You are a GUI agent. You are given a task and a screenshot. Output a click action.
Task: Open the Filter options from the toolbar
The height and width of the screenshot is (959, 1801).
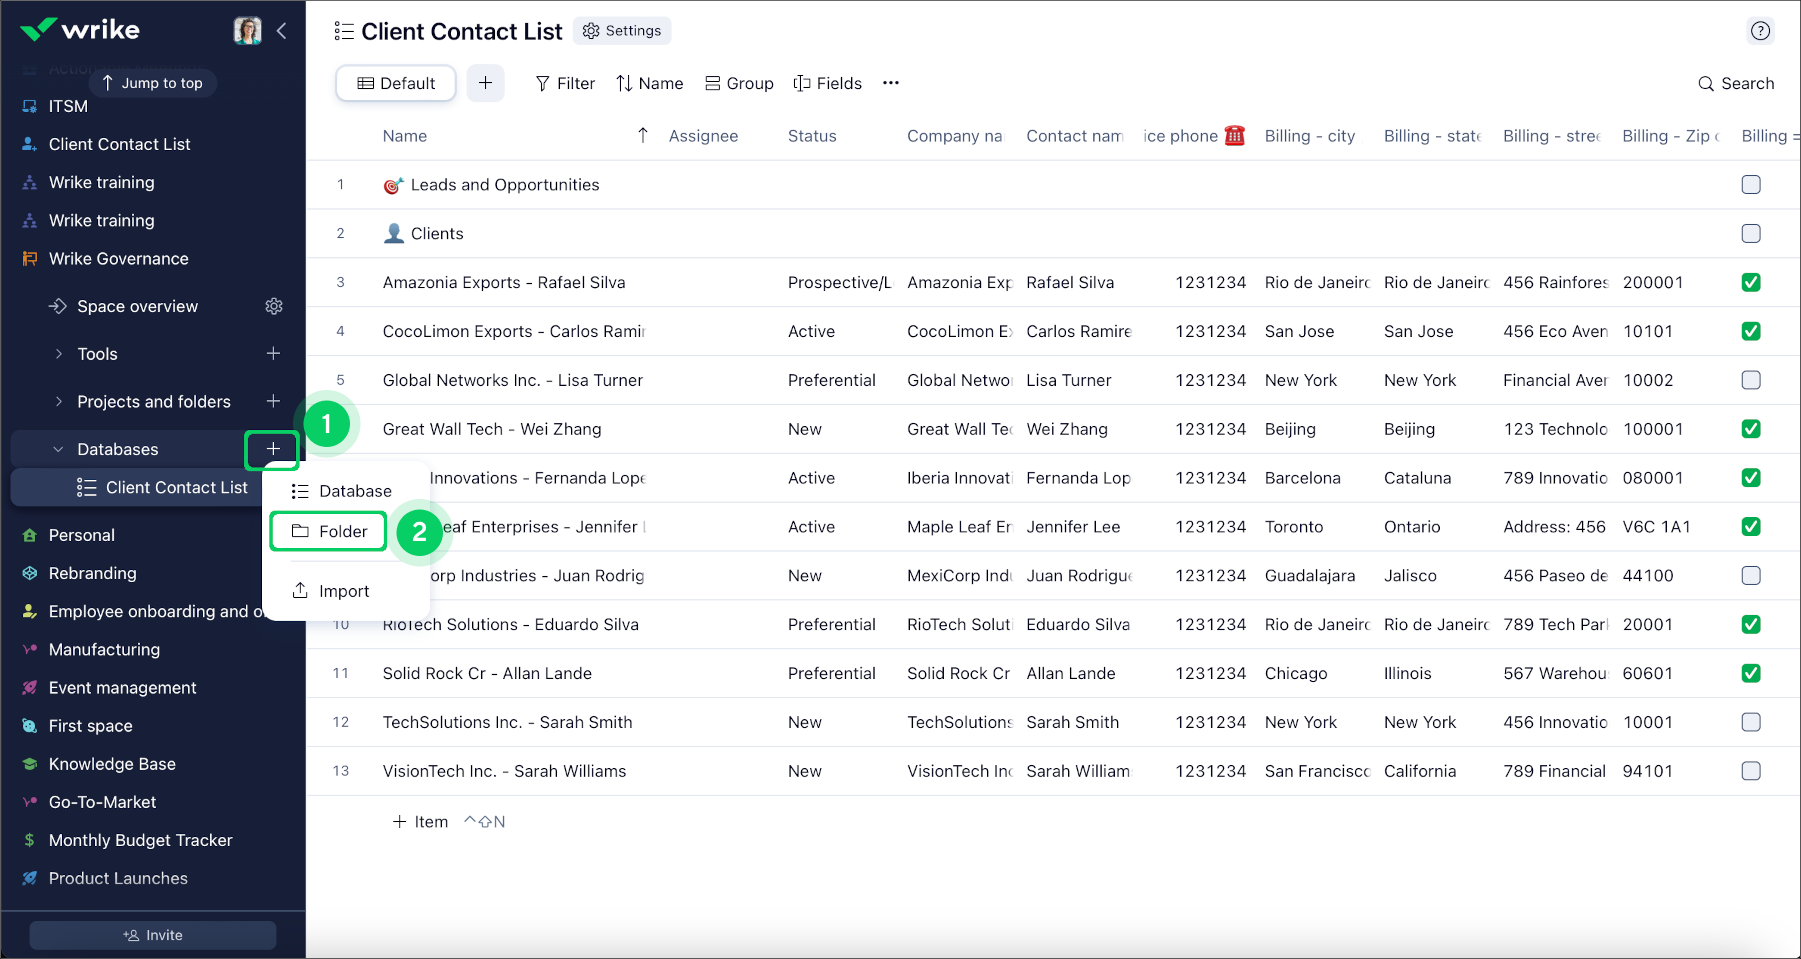click(x=565, y=83)
